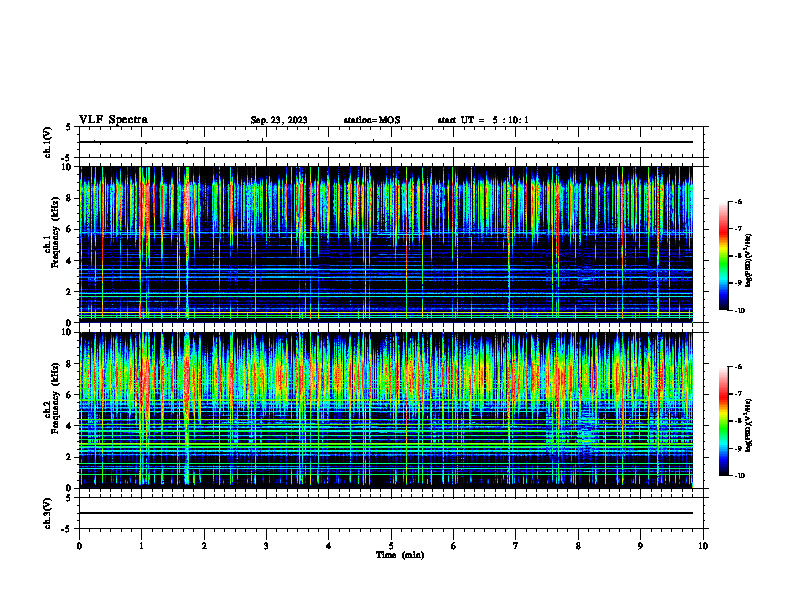Screen dimensions: 792x612
Task: Click the ch.1 spectrogram color scale bar
Action: 724,256
